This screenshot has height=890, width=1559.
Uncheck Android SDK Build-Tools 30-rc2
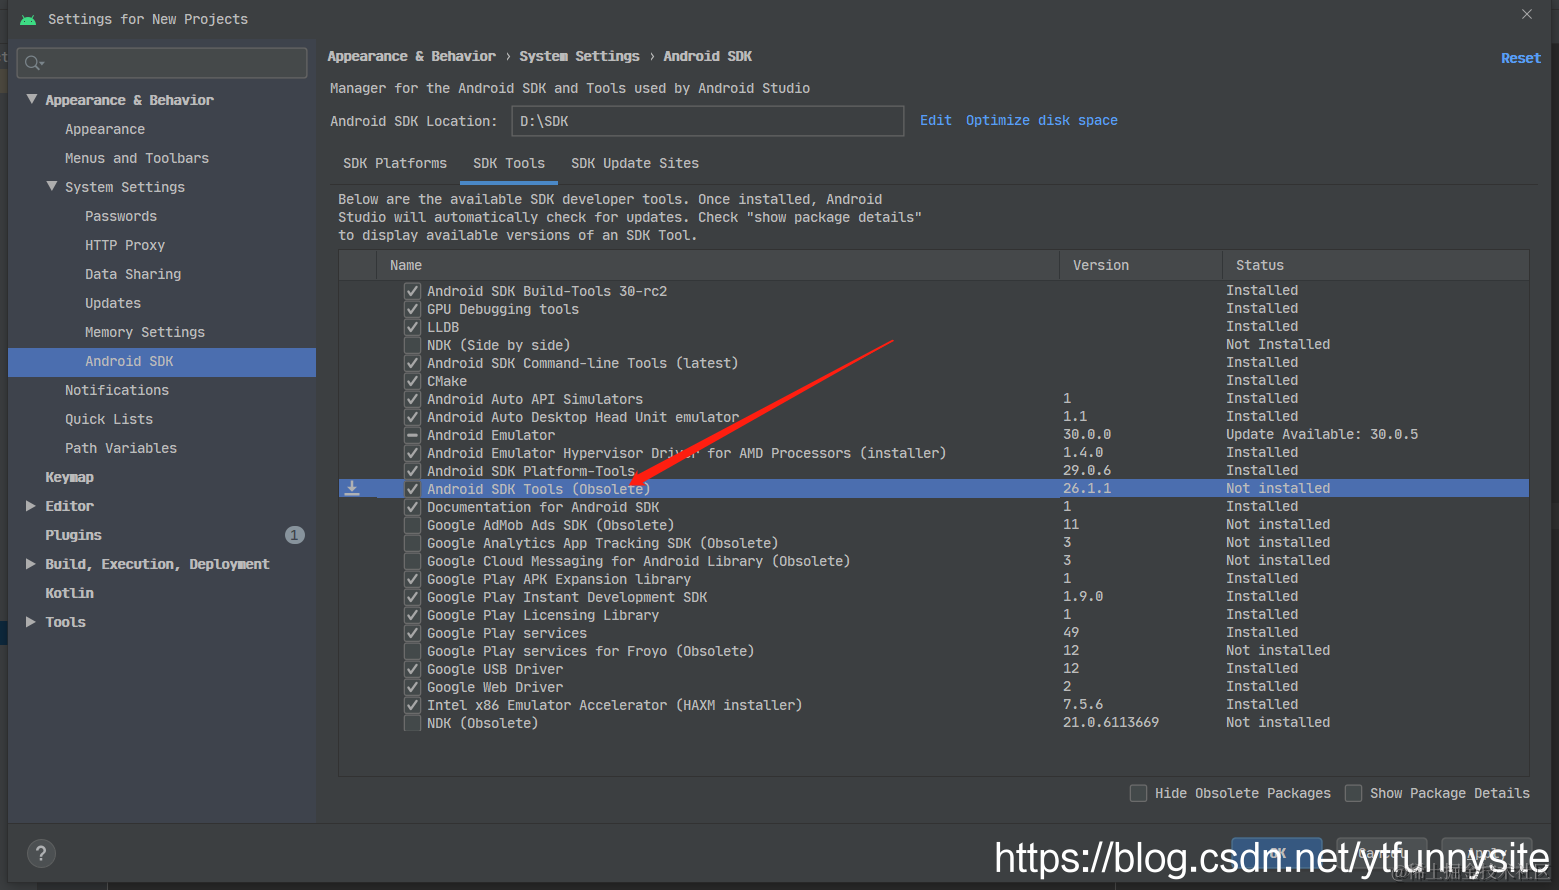click(x=412, y=291)
